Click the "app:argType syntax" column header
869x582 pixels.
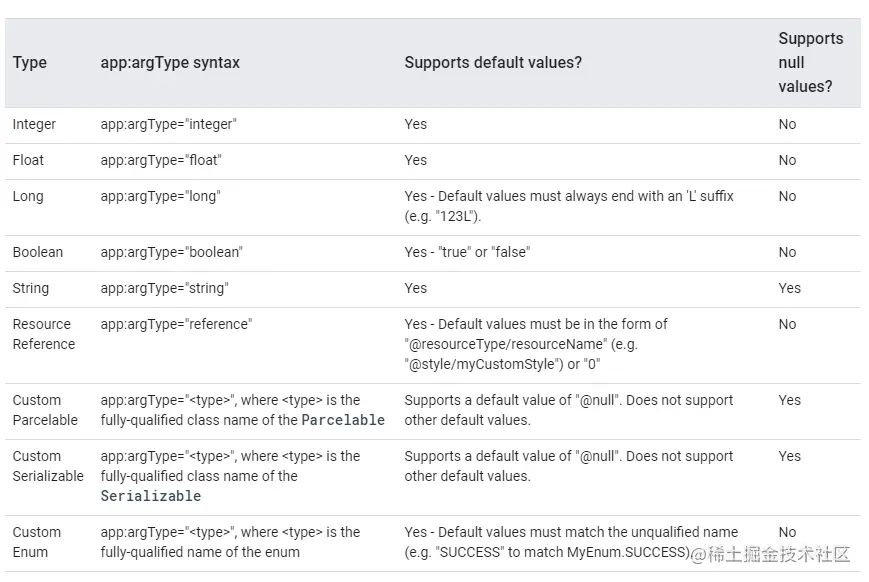coord(170,63)
